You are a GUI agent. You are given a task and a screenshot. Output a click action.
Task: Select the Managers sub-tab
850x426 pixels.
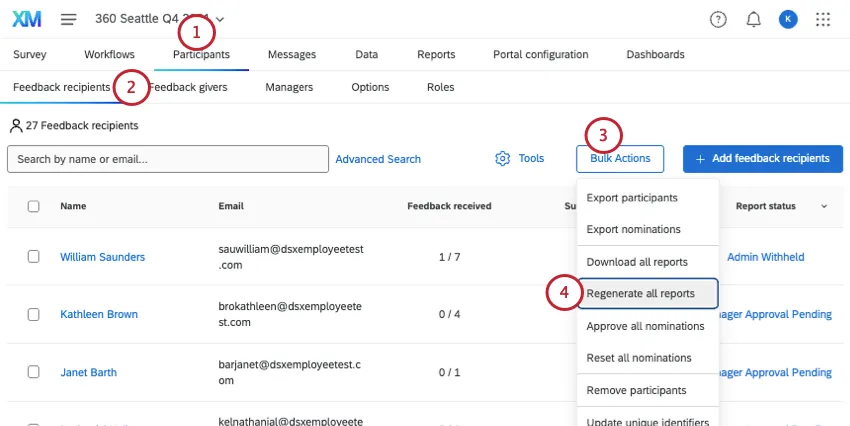(289, 87)
